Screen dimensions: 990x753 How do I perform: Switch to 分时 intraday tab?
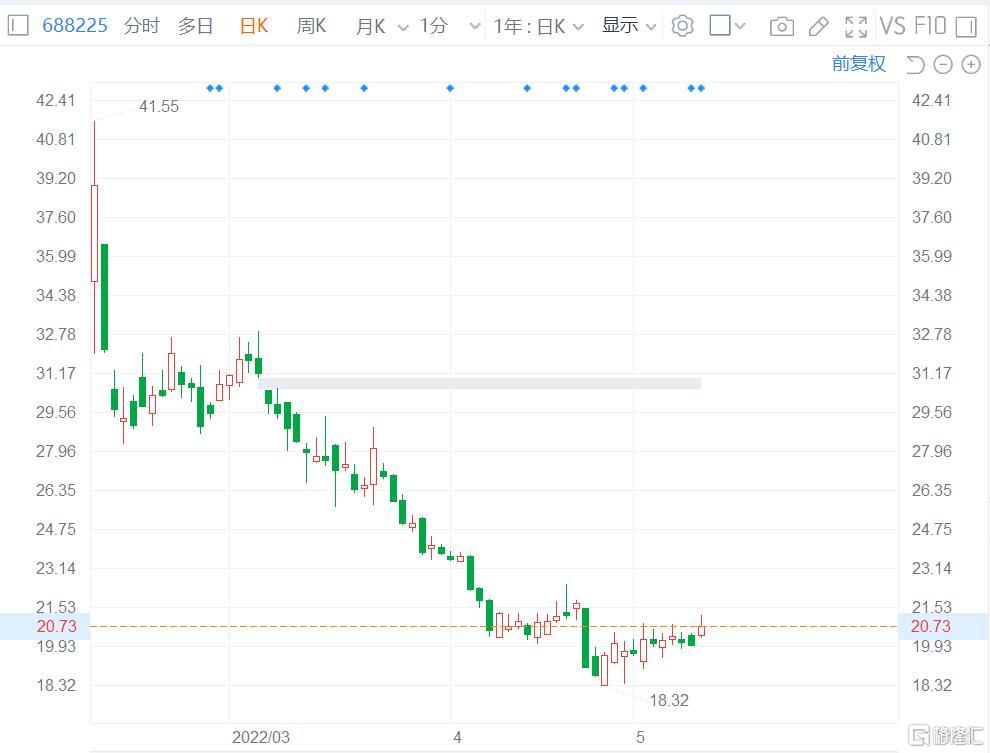point(141,26)
